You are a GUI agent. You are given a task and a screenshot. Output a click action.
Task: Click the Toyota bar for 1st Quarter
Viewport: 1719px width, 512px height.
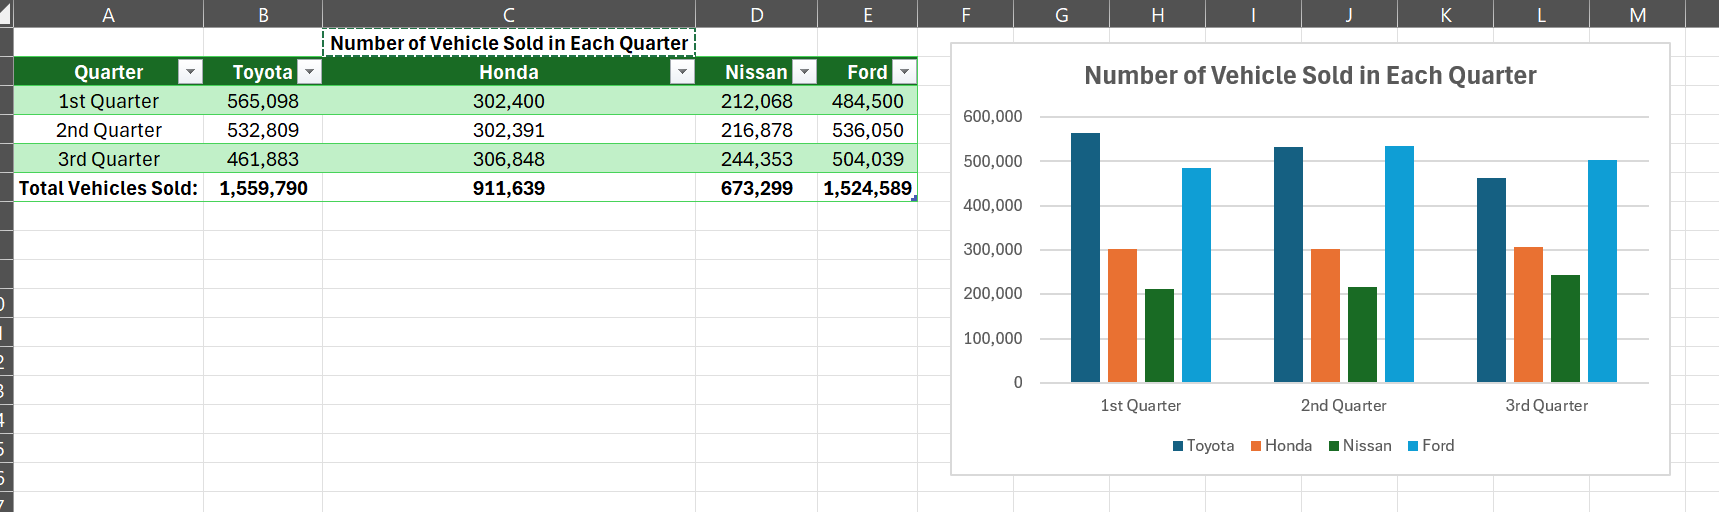1085,258
